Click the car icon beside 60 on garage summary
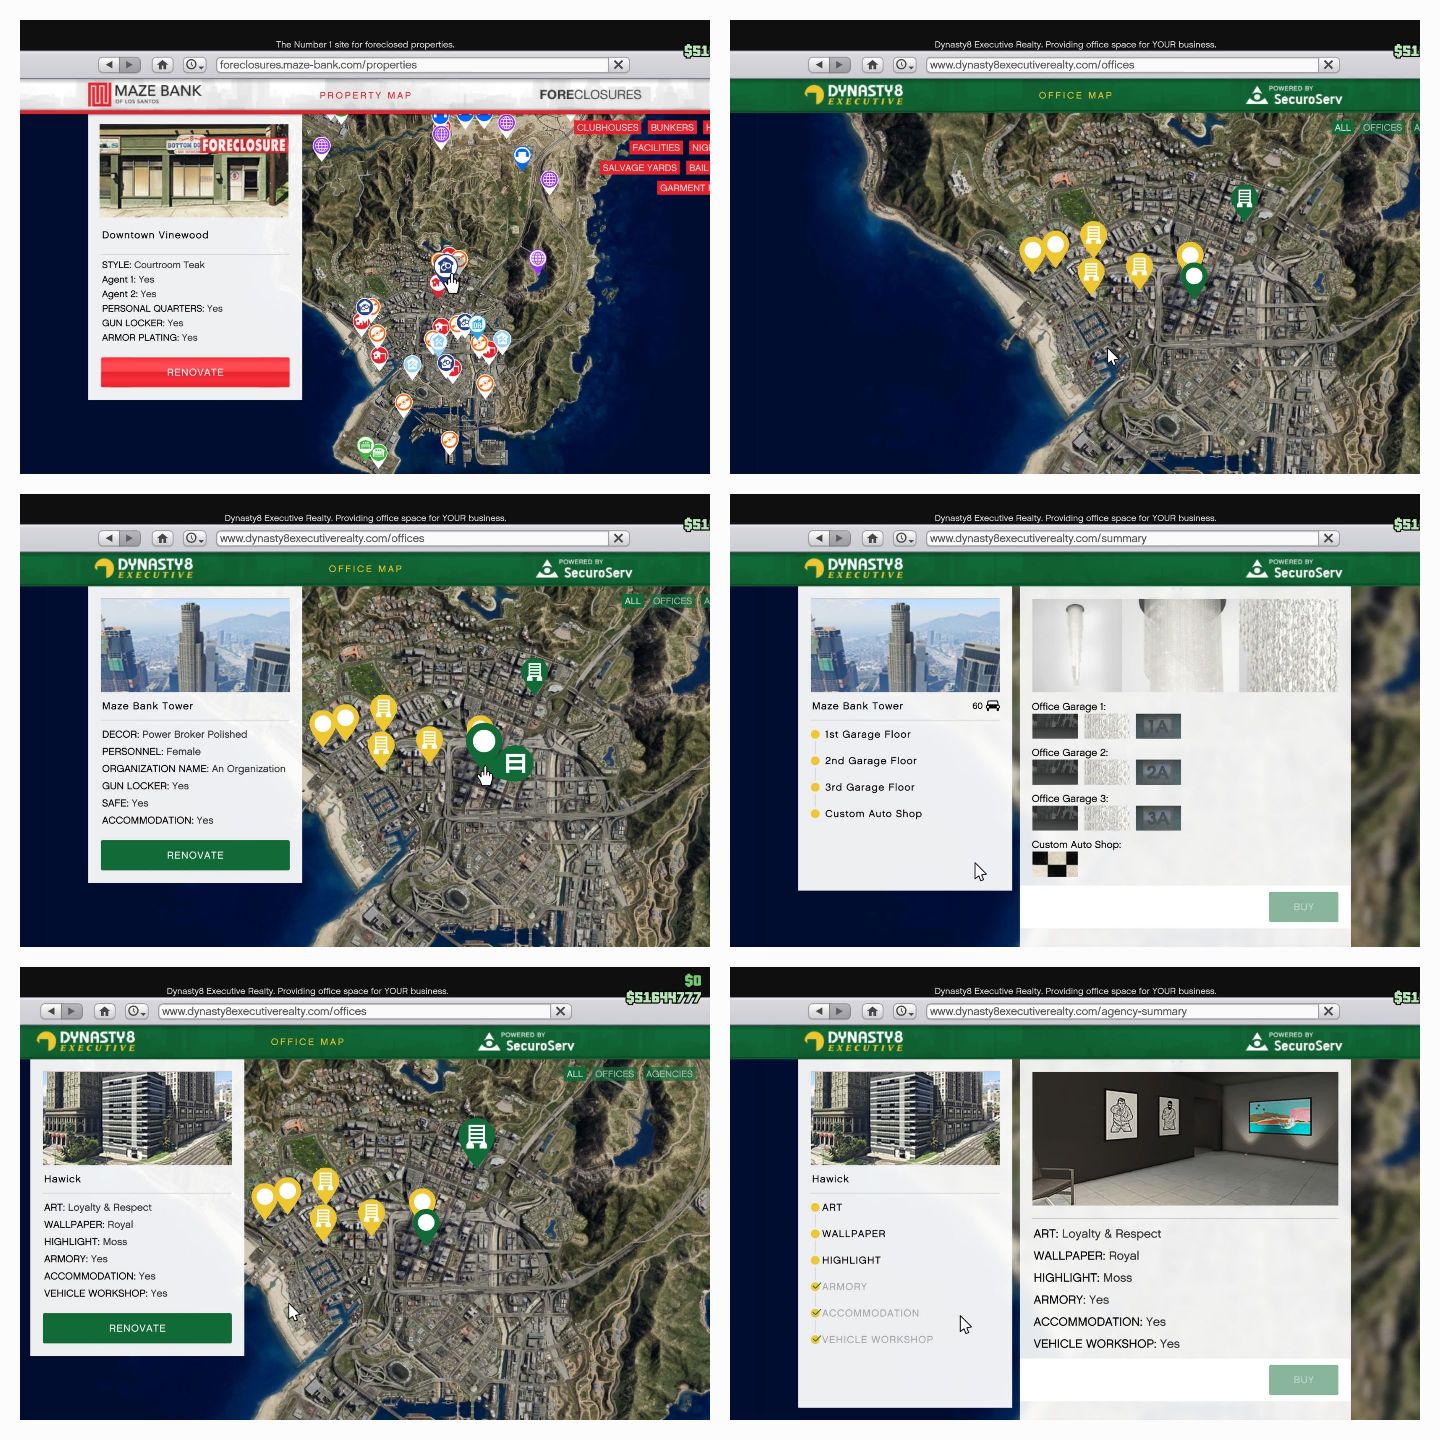 click(x=993, y=706)
